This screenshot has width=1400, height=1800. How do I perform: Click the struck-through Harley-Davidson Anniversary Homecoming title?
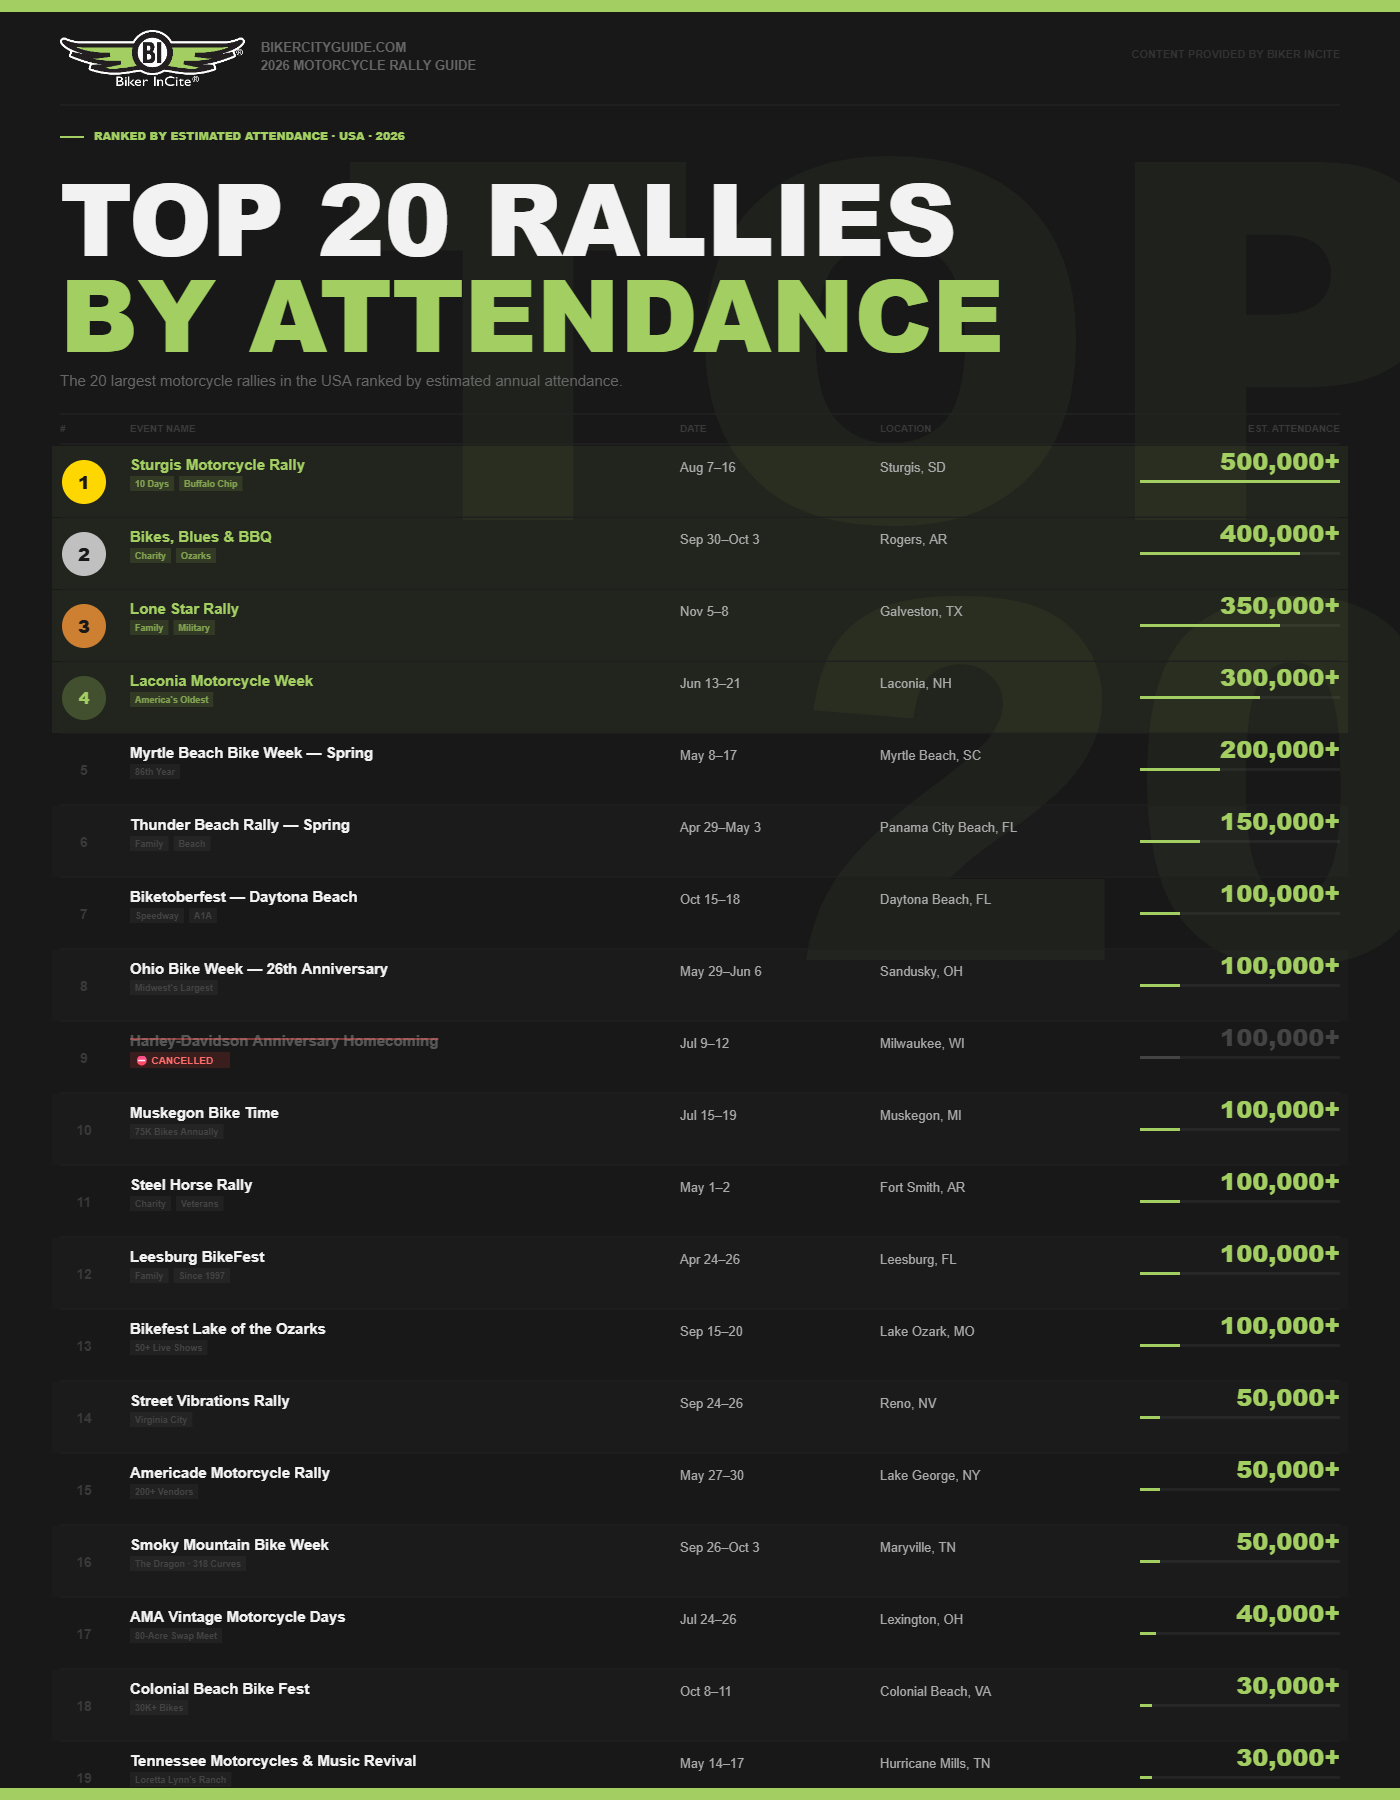284,1041
